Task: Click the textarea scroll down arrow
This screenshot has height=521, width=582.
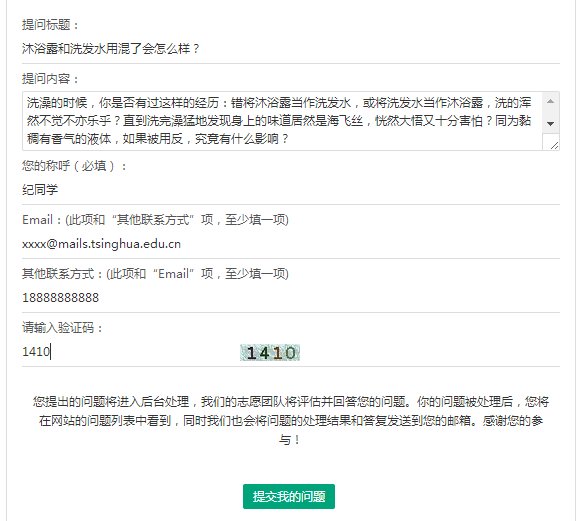Action: coord(550,124)
